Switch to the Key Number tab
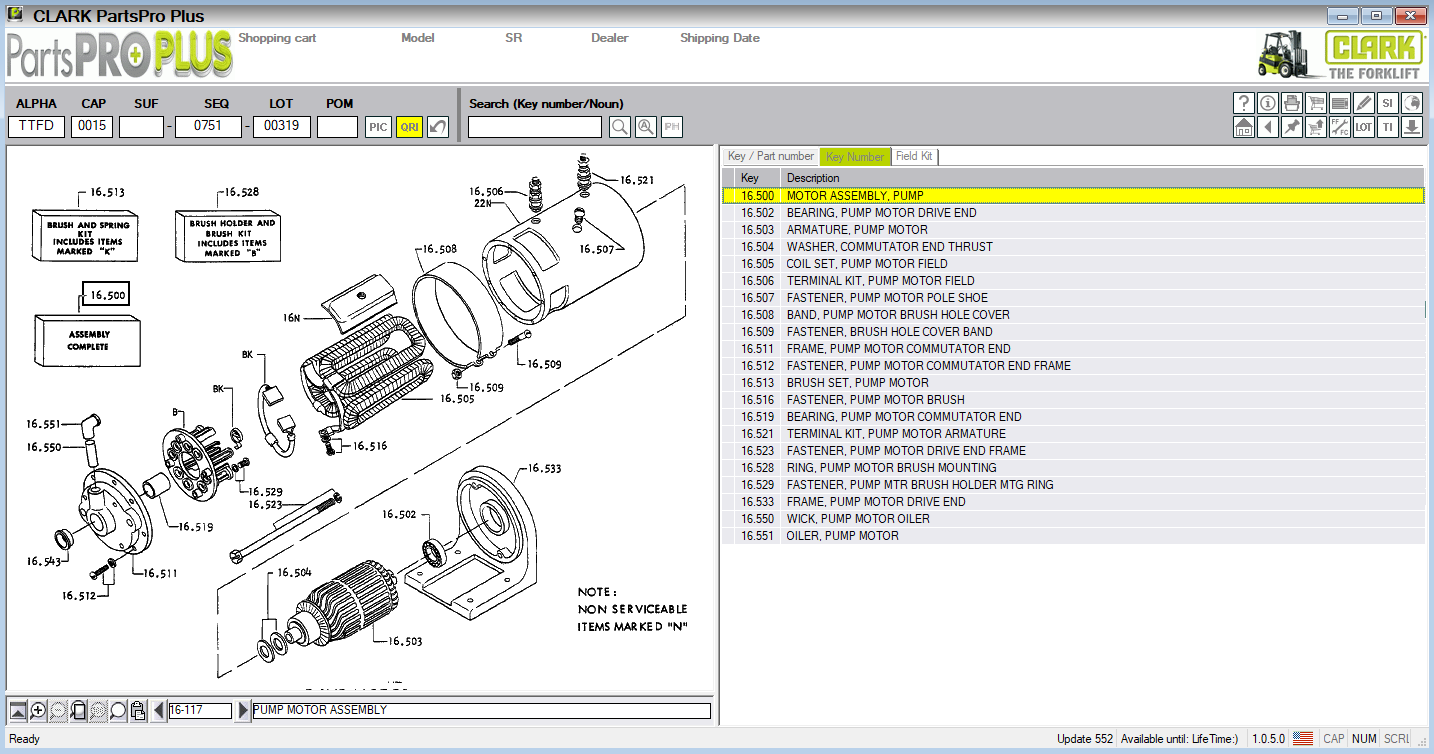The image size is (1434, 754). pos(854,156)
